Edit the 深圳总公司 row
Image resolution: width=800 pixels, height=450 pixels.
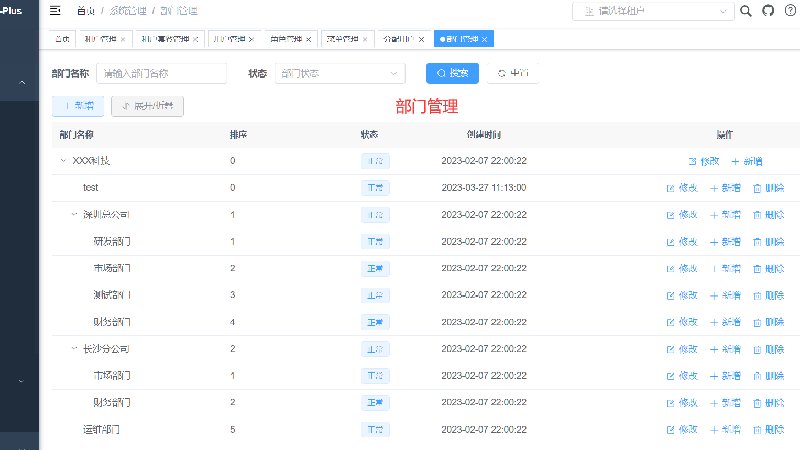(x=682, y=215)
